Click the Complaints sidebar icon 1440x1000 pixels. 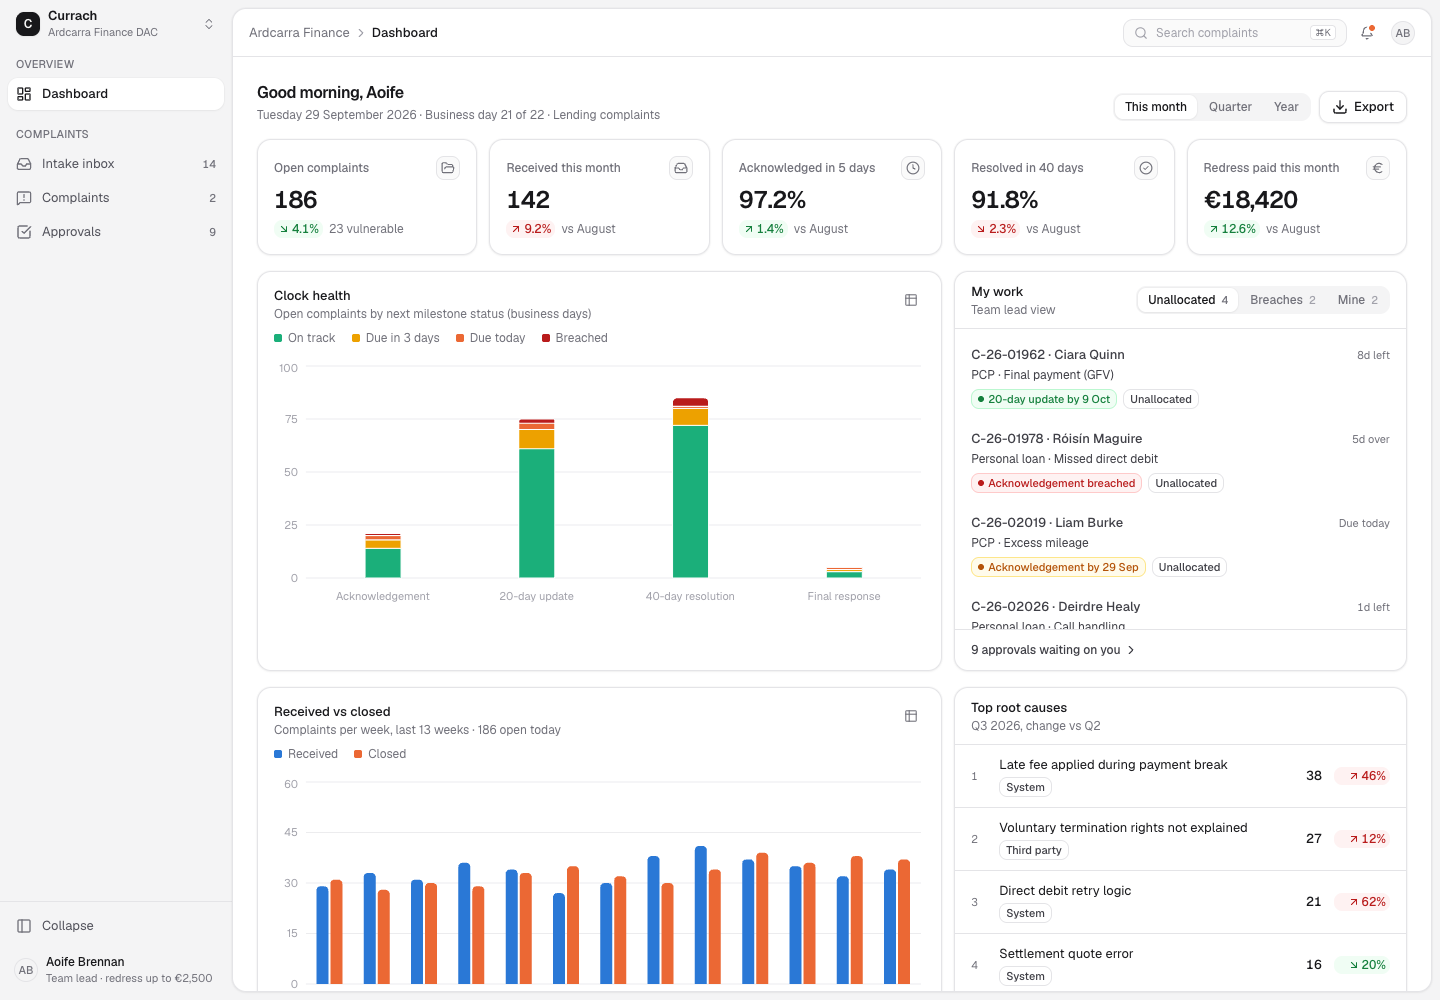pos(24,198)
